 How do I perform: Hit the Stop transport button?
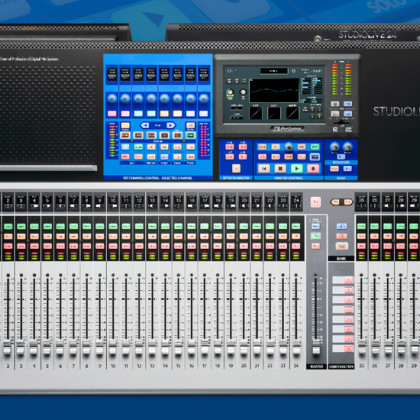coord(280,168)
